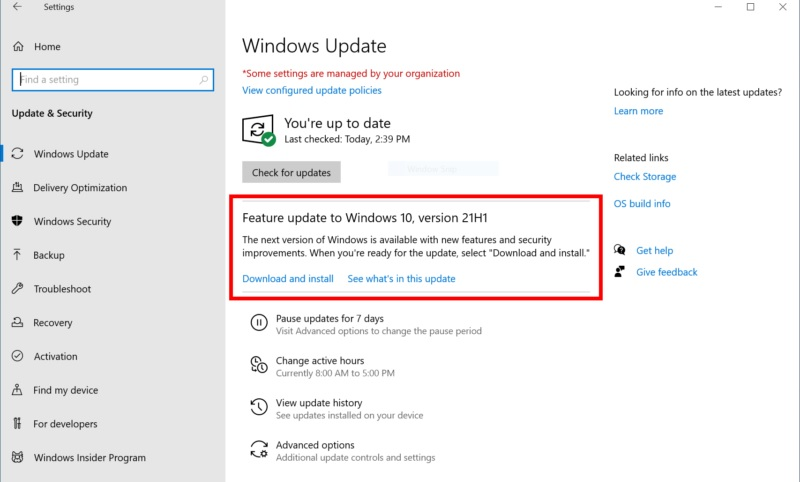The height and width of the screenshot is (482, 800).
Task: Click the Windows Update page heading
Action: click(314, 46)
